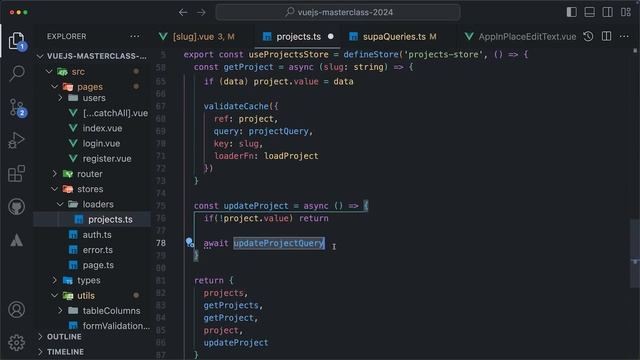Open the Extensions view
This screenshot has height=360, width=640.
point(16,174)
